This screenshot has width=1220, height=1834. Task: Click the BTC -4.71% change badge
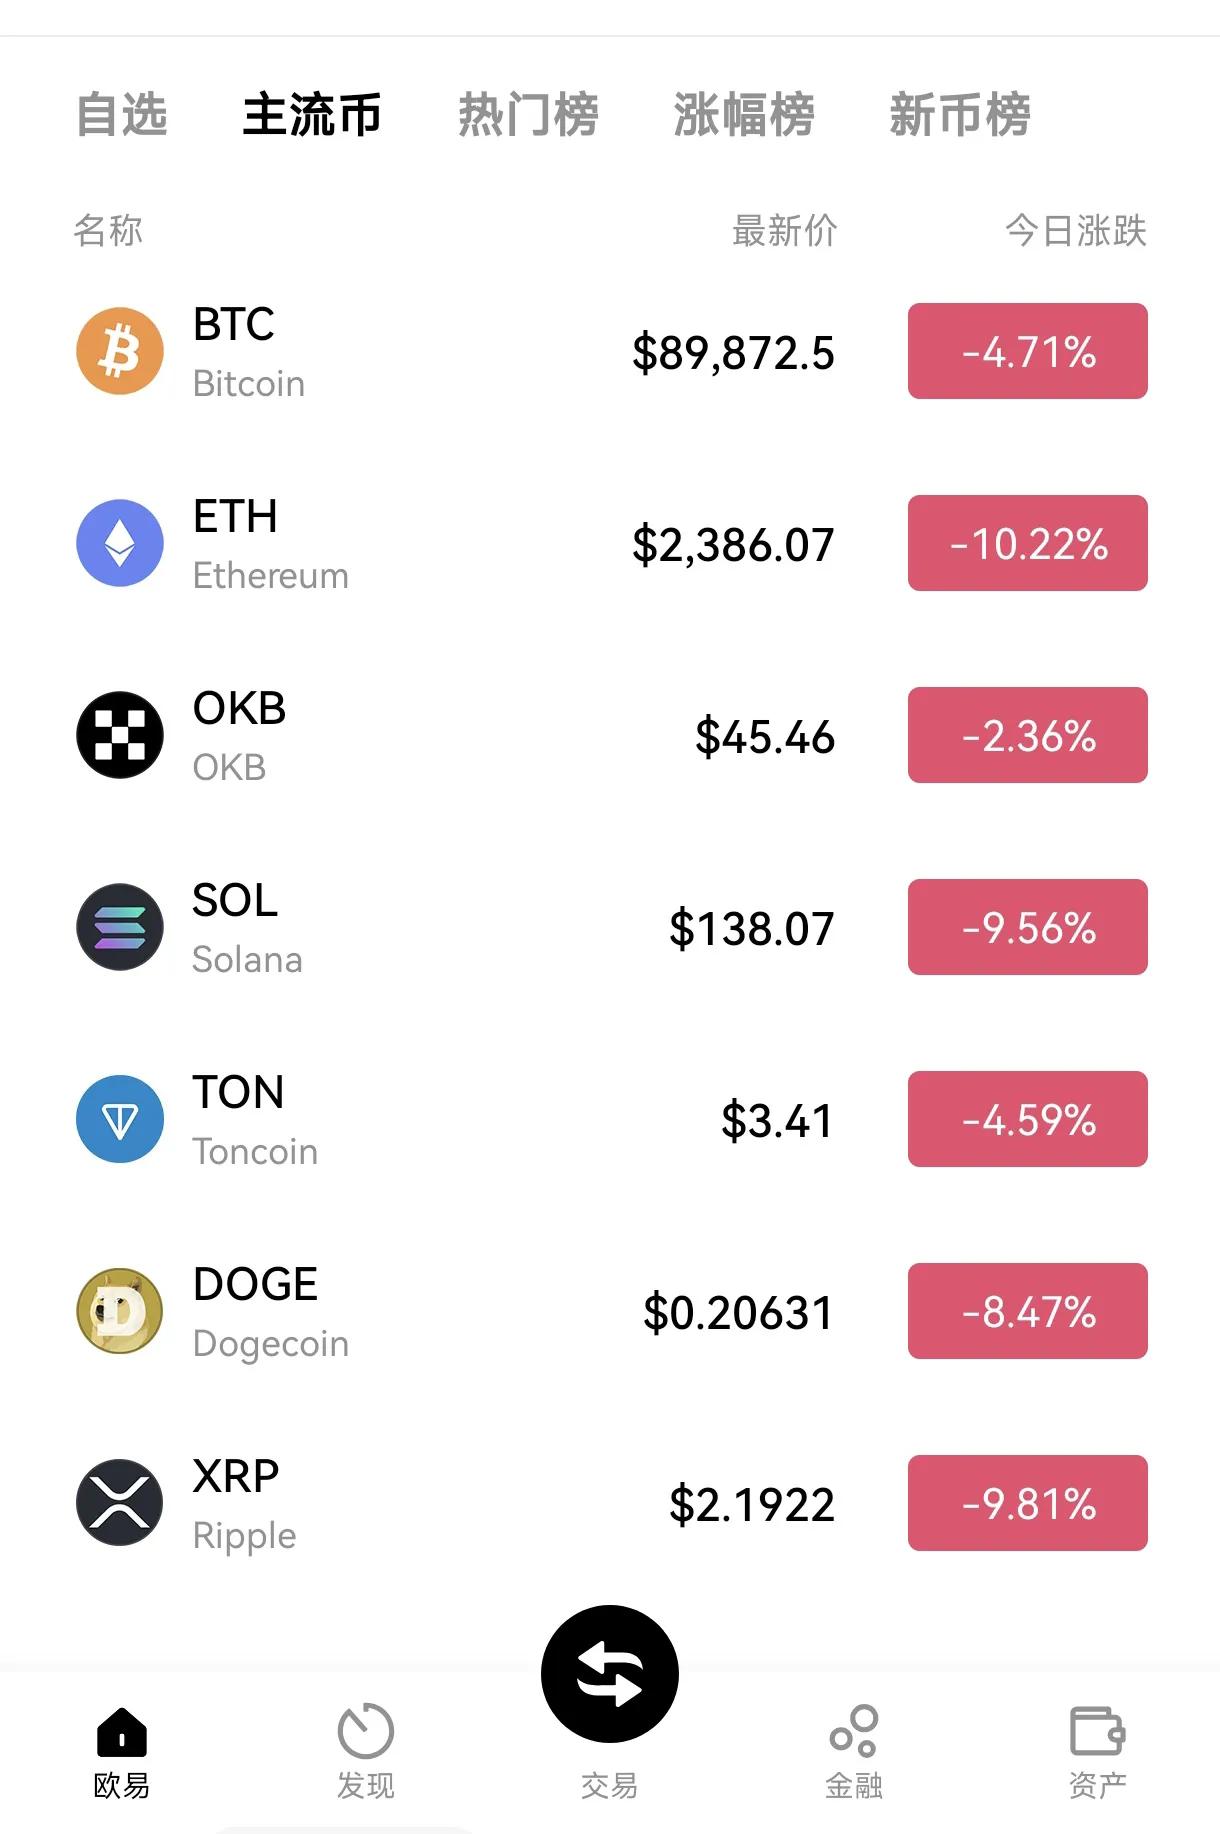click(1027, 351)
